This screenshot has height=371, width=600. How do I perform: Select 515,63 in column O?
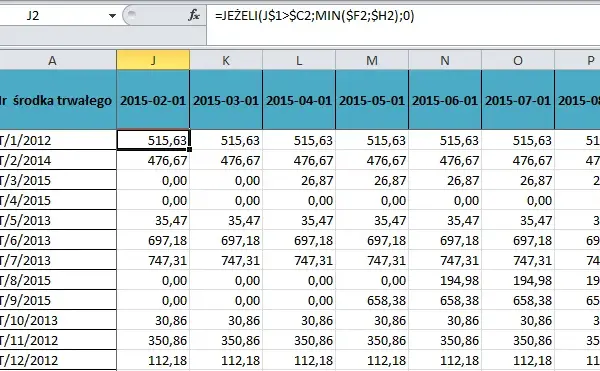coord(518,140)
